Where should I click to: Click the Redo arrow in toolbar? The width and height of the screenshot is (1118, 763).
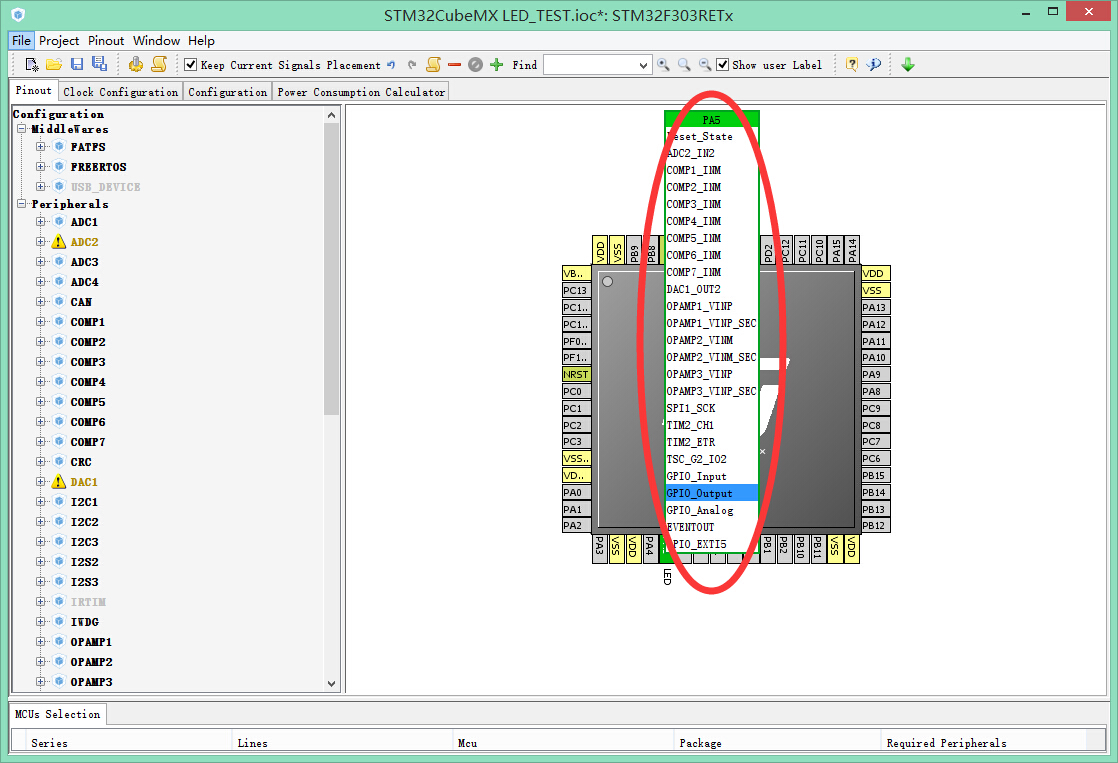point(411,65)
